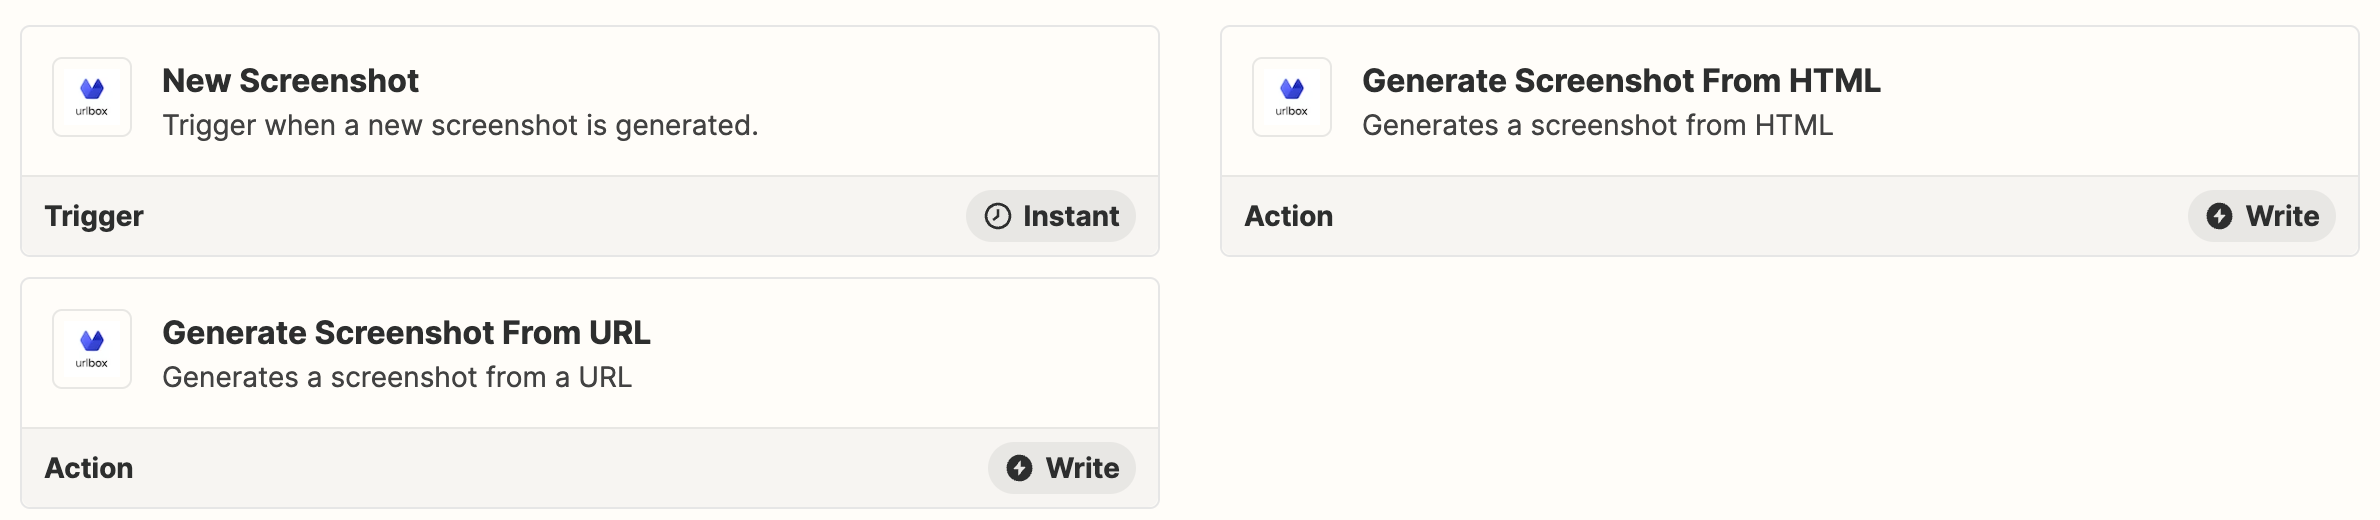Click the Action label under the URL screenshot card

tap(88, 468)
